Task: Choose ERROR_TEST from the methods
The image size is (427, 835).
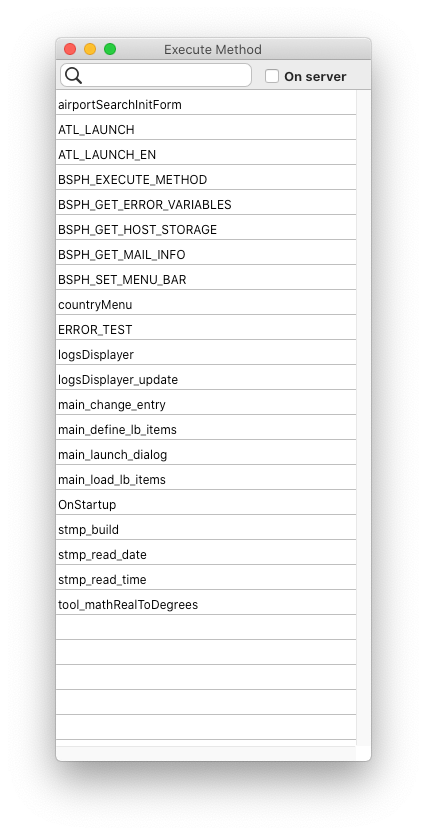Action: click(206, 330)
